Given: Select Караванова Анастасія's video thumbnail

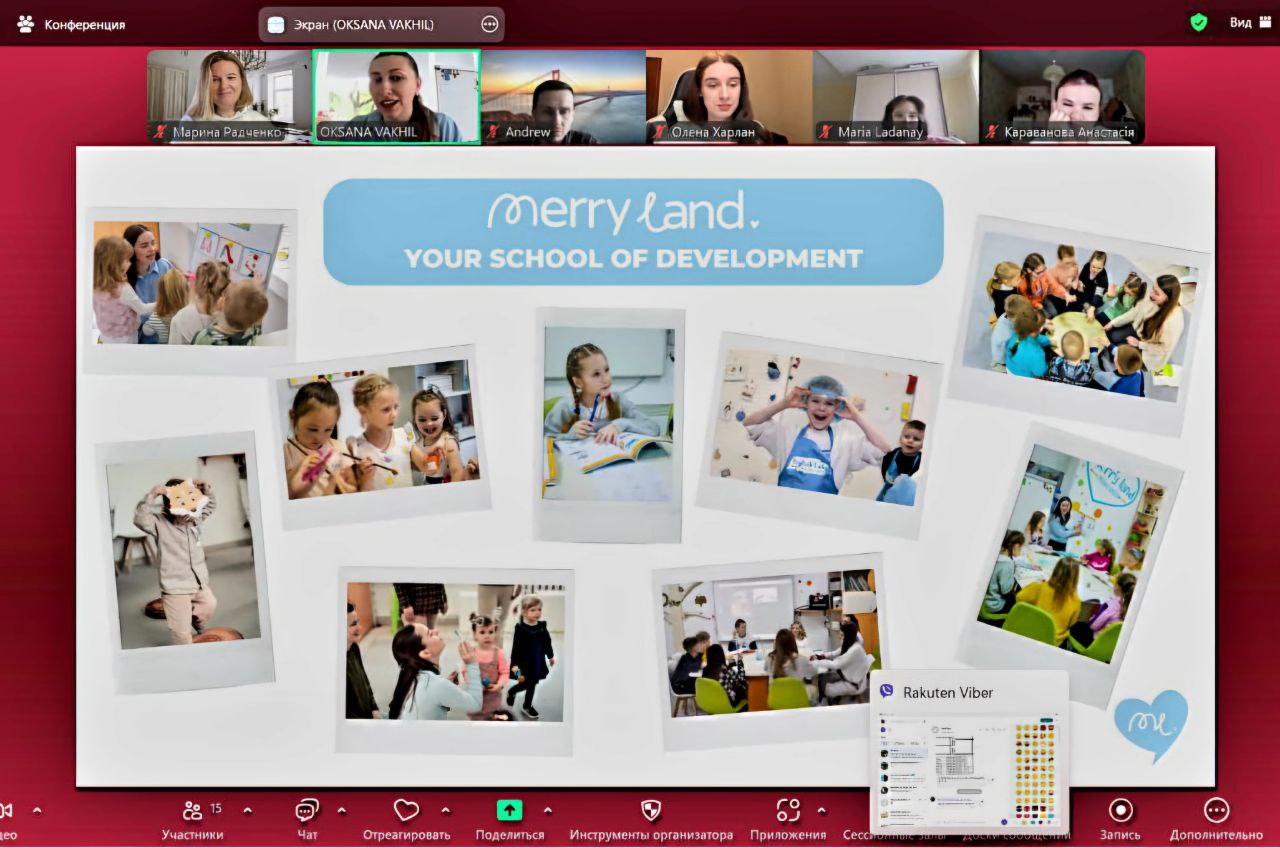Looking at the screenshot, I should [1062, 96].
